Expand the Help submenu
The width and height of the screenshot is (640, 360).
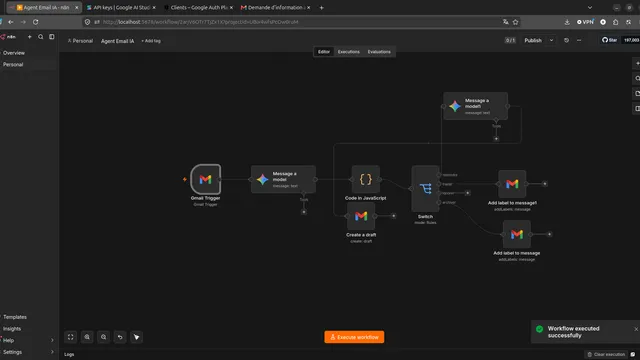pyautogui.click(x=52, y=340)
